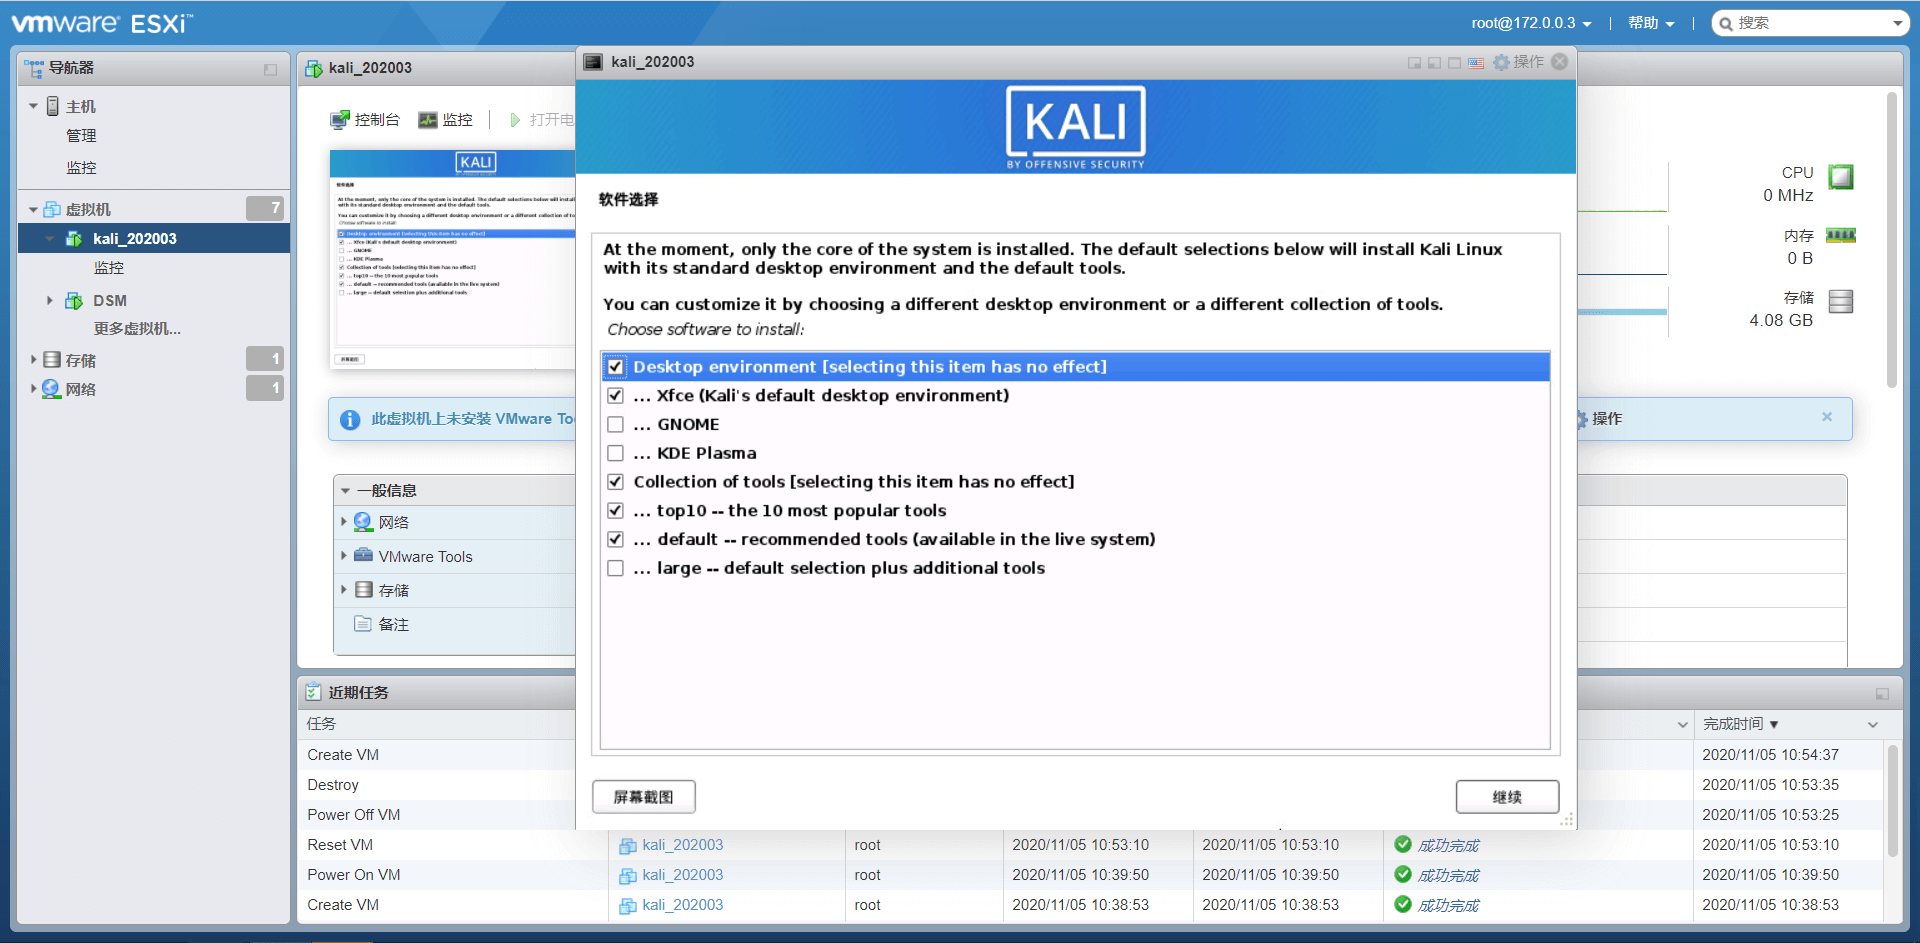
Task: Click the DSM virtual machine icon
Action: pos(74,300)
